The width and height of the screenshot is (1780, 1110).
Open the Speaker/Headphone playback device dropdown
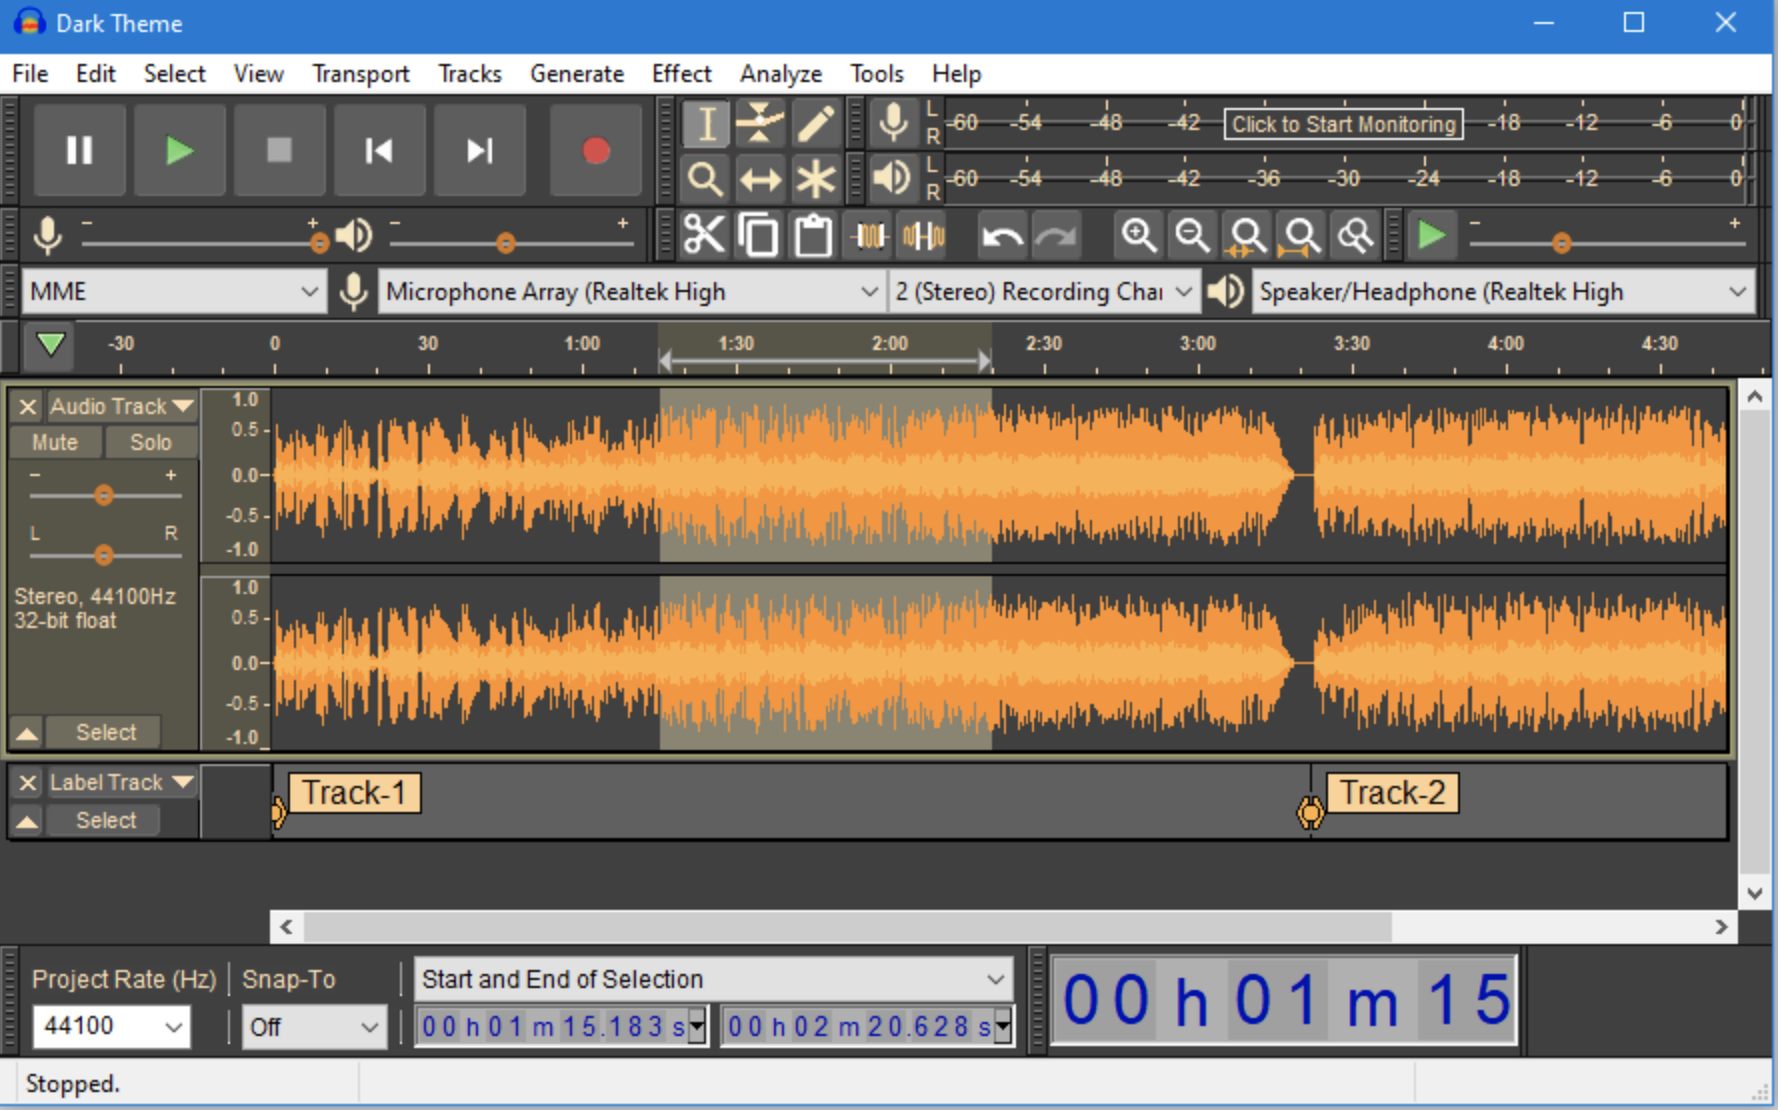coord(1503,292)
